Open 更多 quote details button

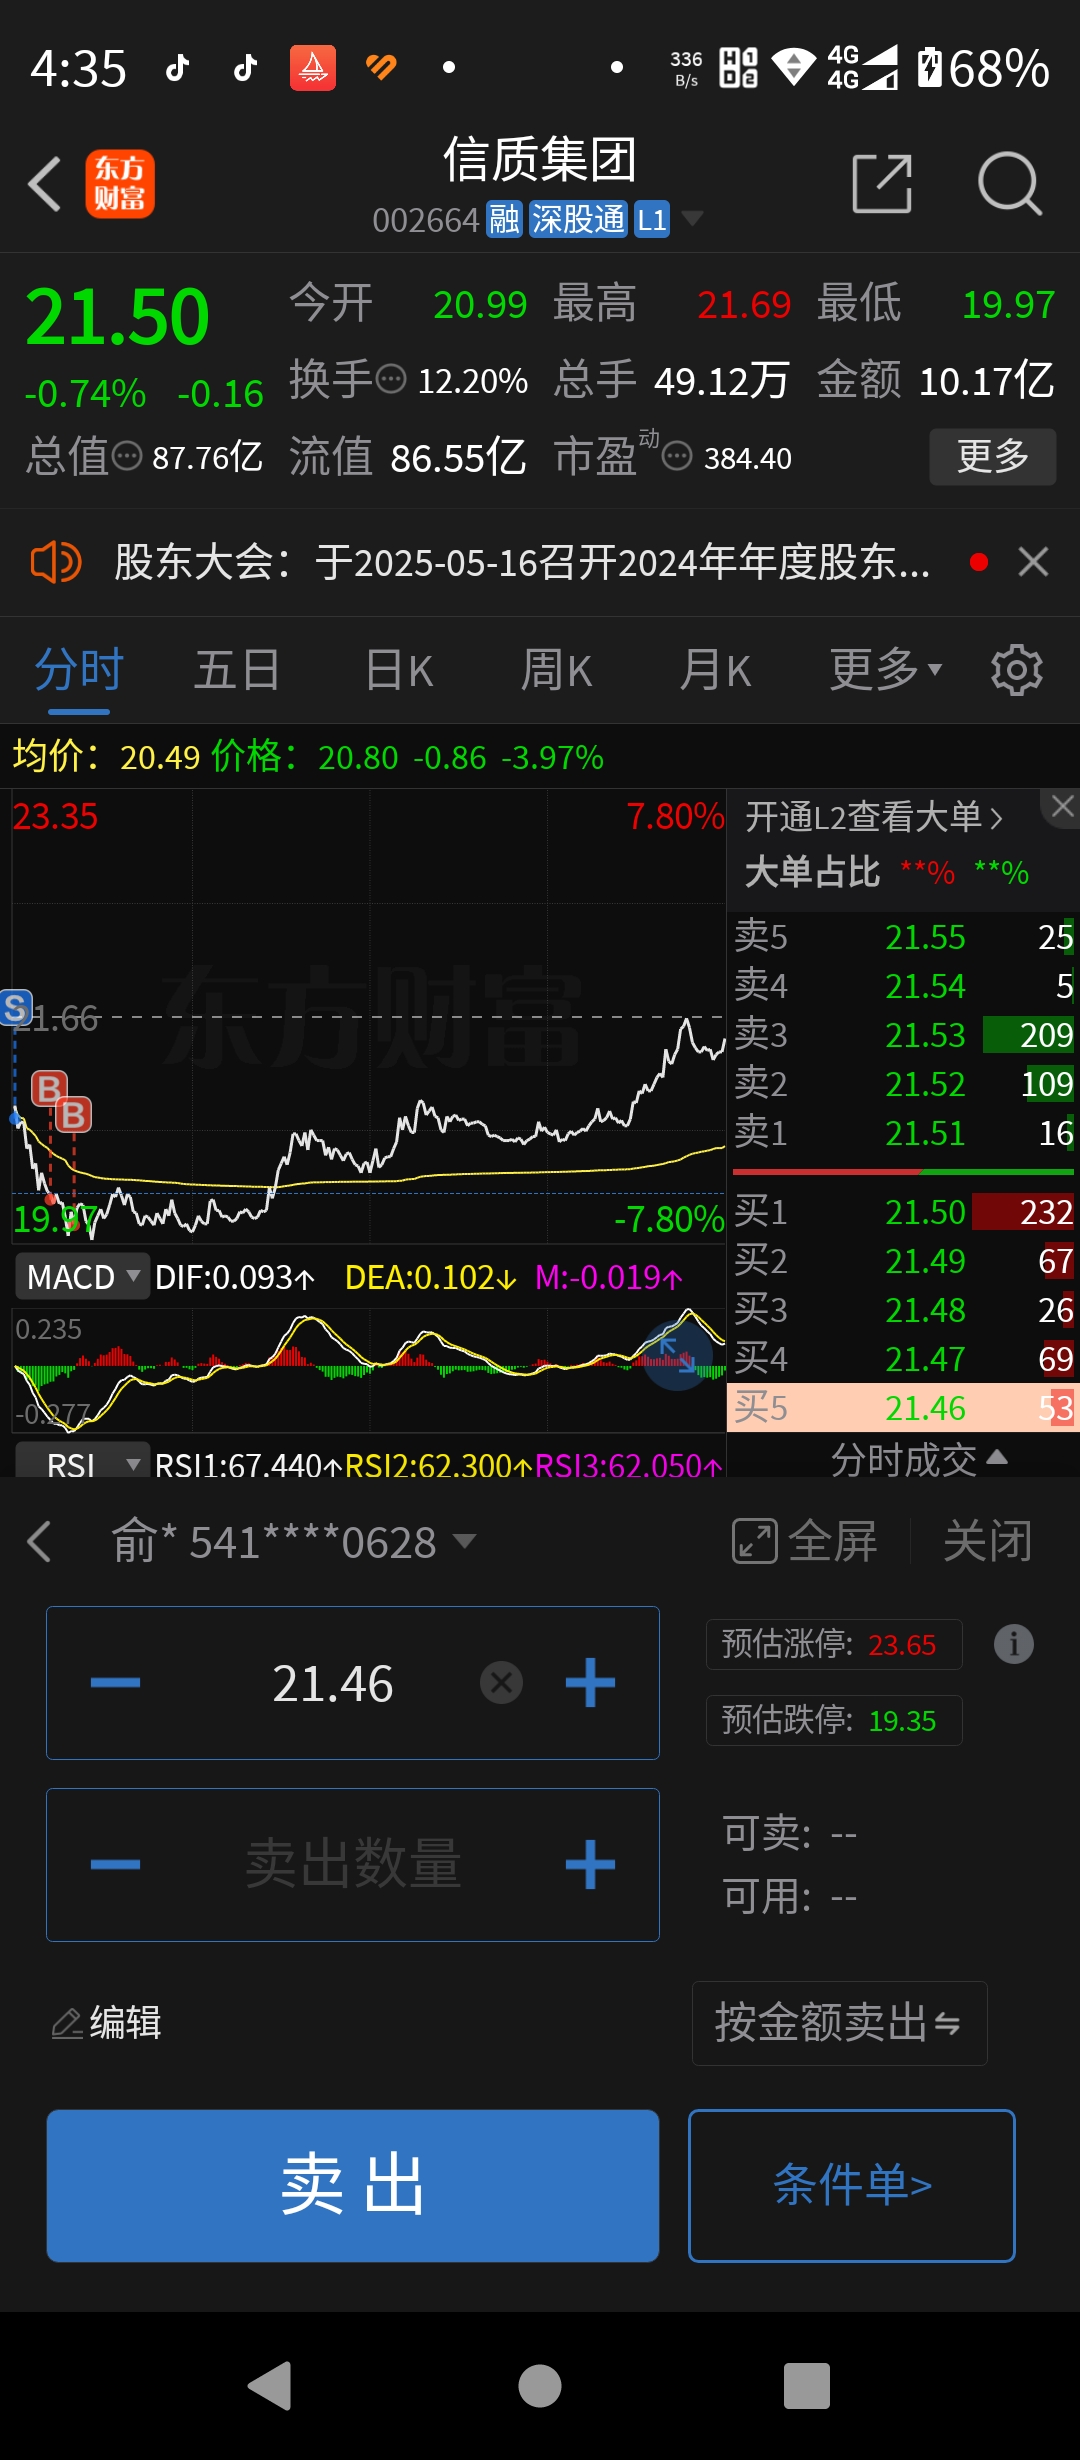[x=993, y=457]
